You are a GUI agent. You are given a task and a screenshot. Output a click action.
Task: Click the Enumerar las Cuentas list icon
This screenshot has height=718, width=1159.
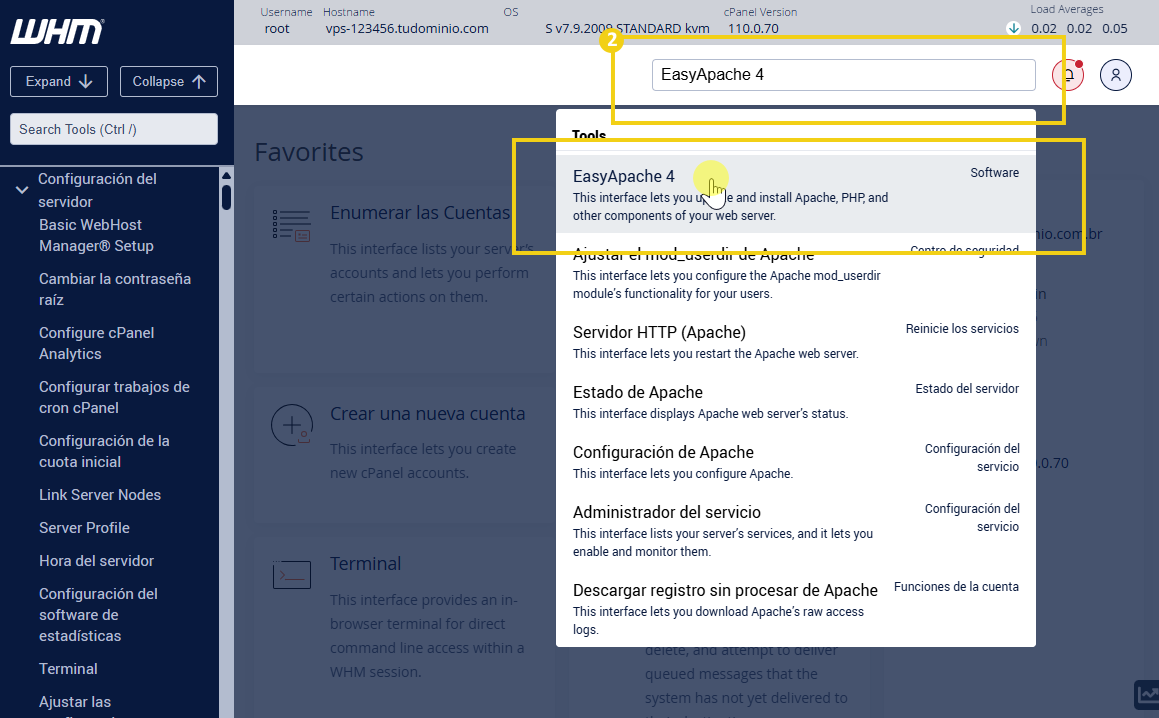291,225
